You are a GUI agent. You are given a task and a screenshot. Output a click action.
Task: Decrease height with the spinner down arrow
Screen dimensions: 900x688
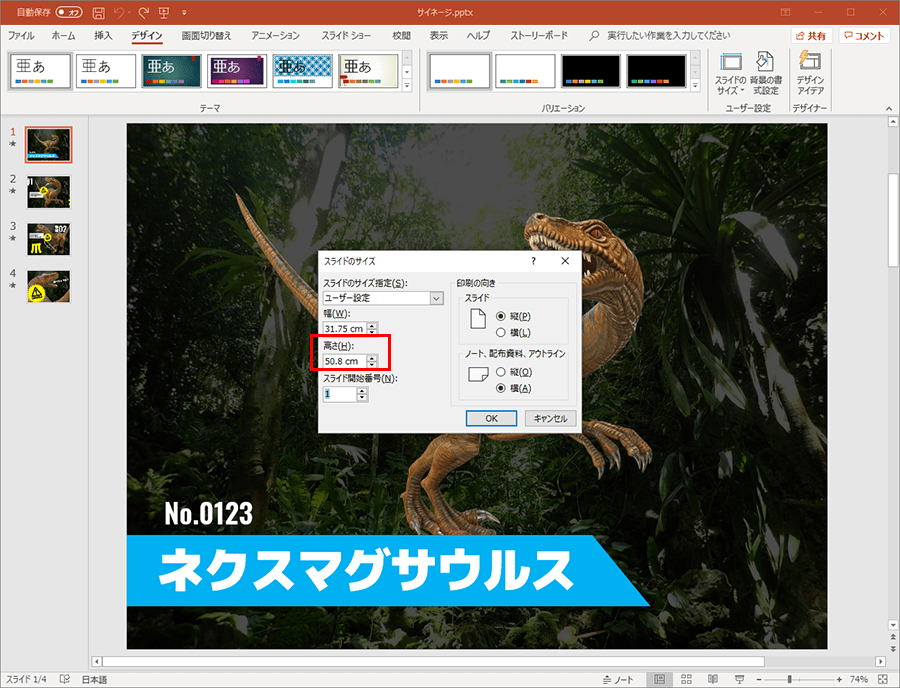click(x=373, y=364)
